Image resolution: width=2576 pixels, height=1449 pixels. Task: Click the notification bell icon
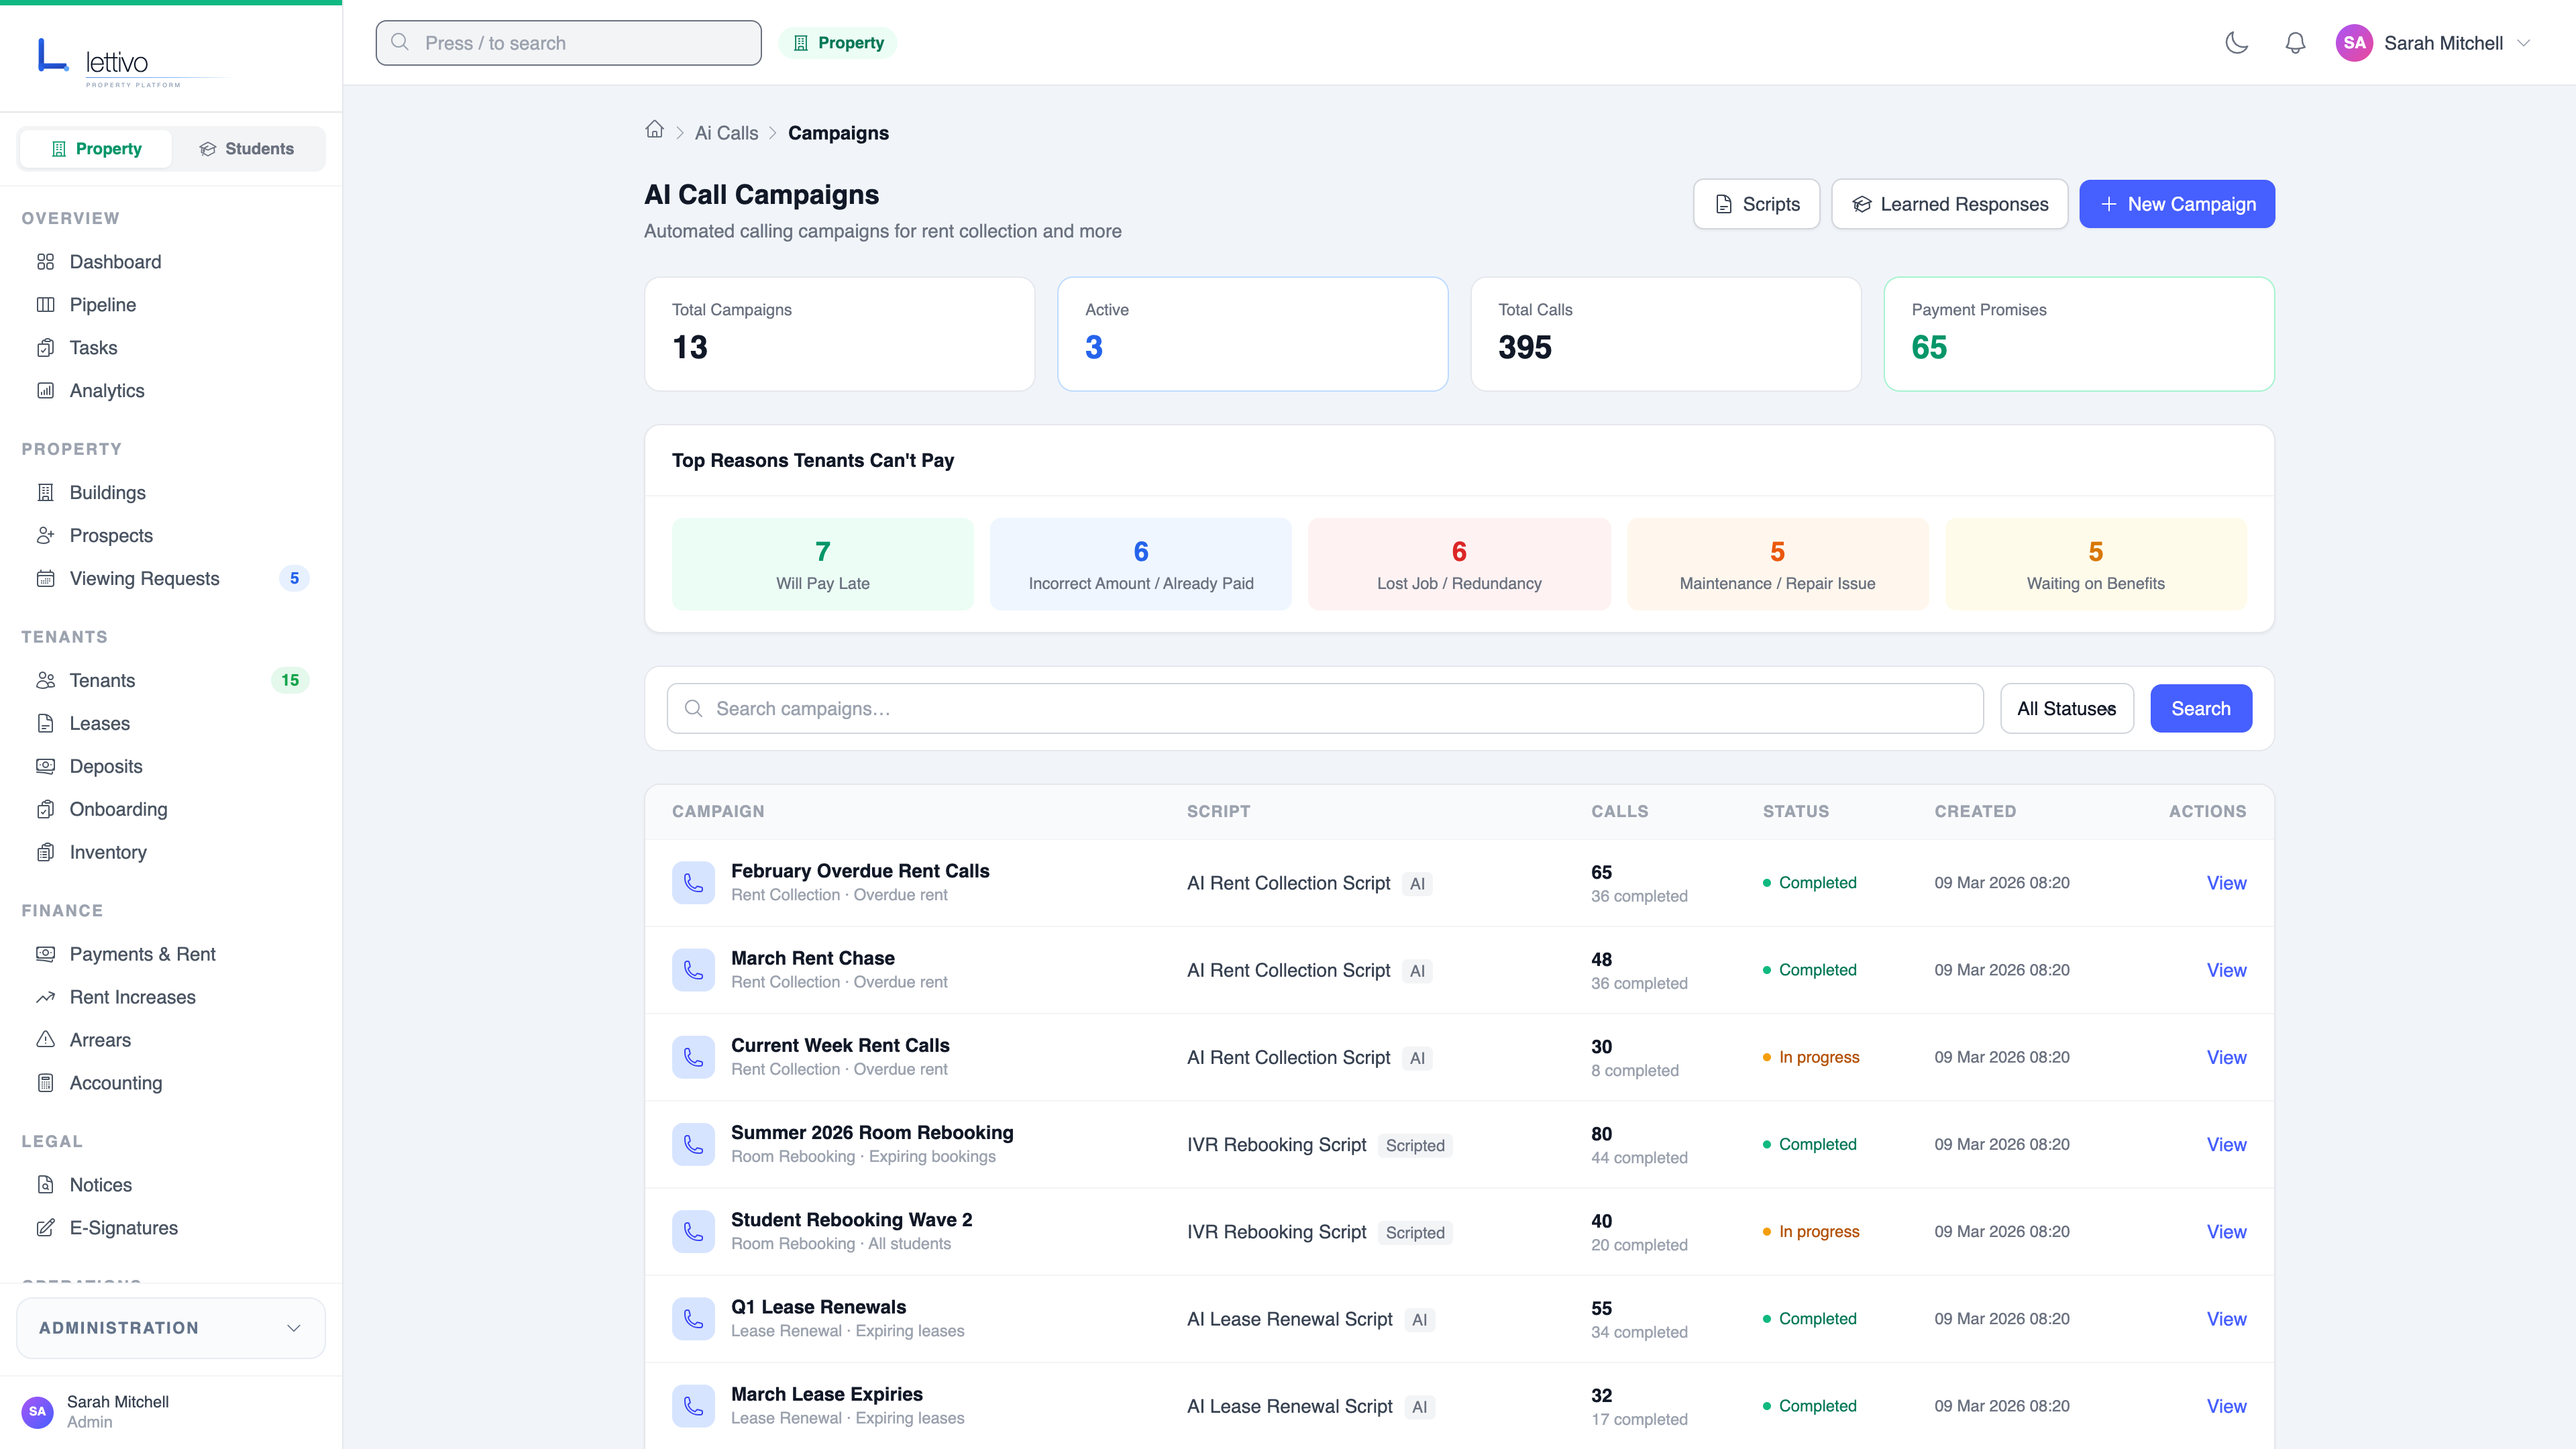coord(2295,43)
